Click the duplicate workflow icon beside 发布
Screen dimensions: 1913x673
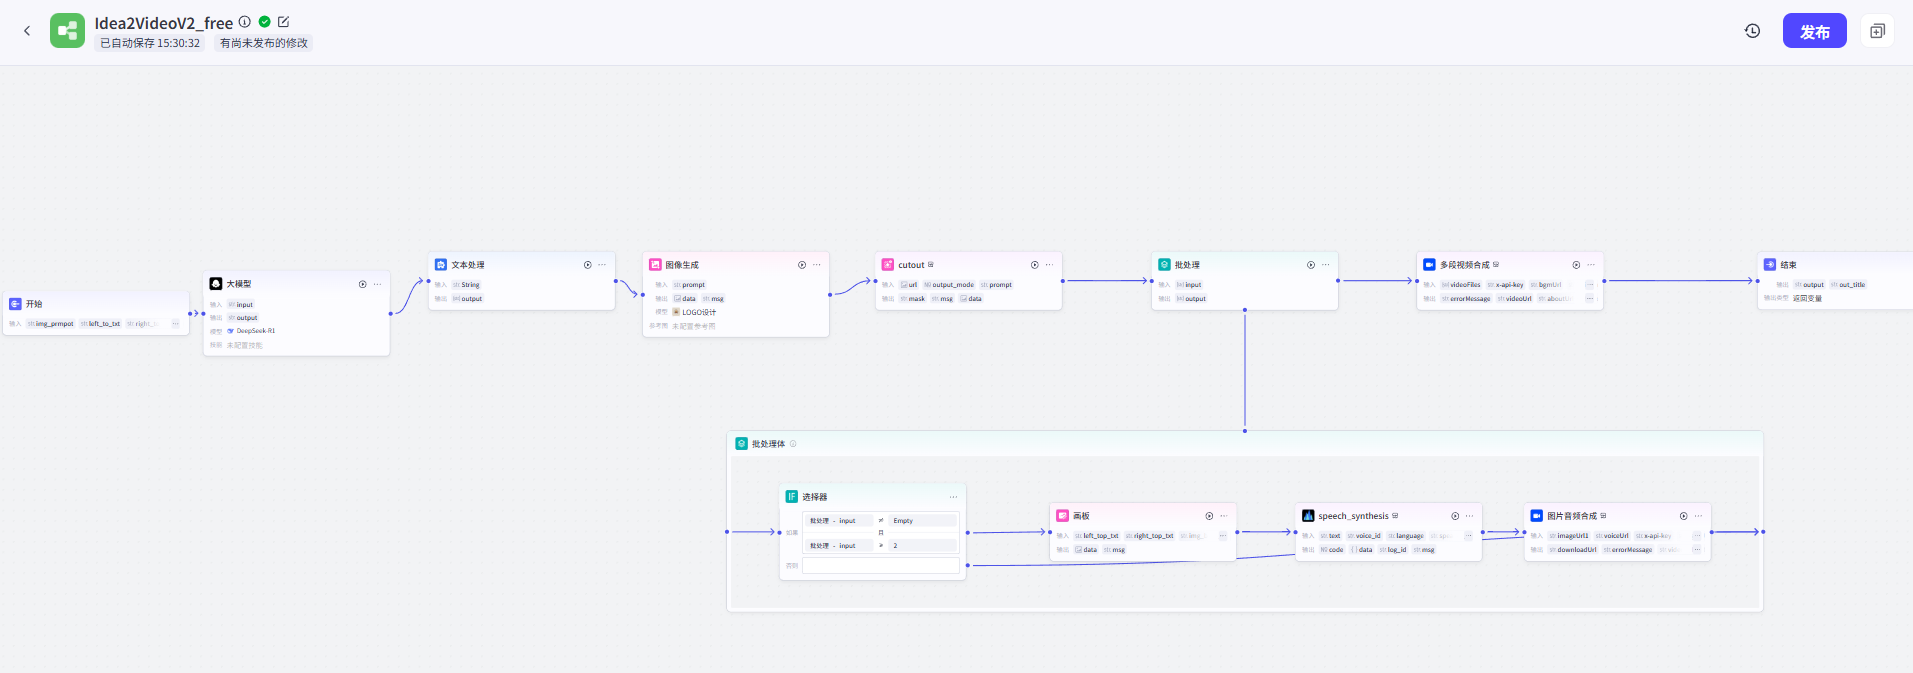coord(1877,31)
